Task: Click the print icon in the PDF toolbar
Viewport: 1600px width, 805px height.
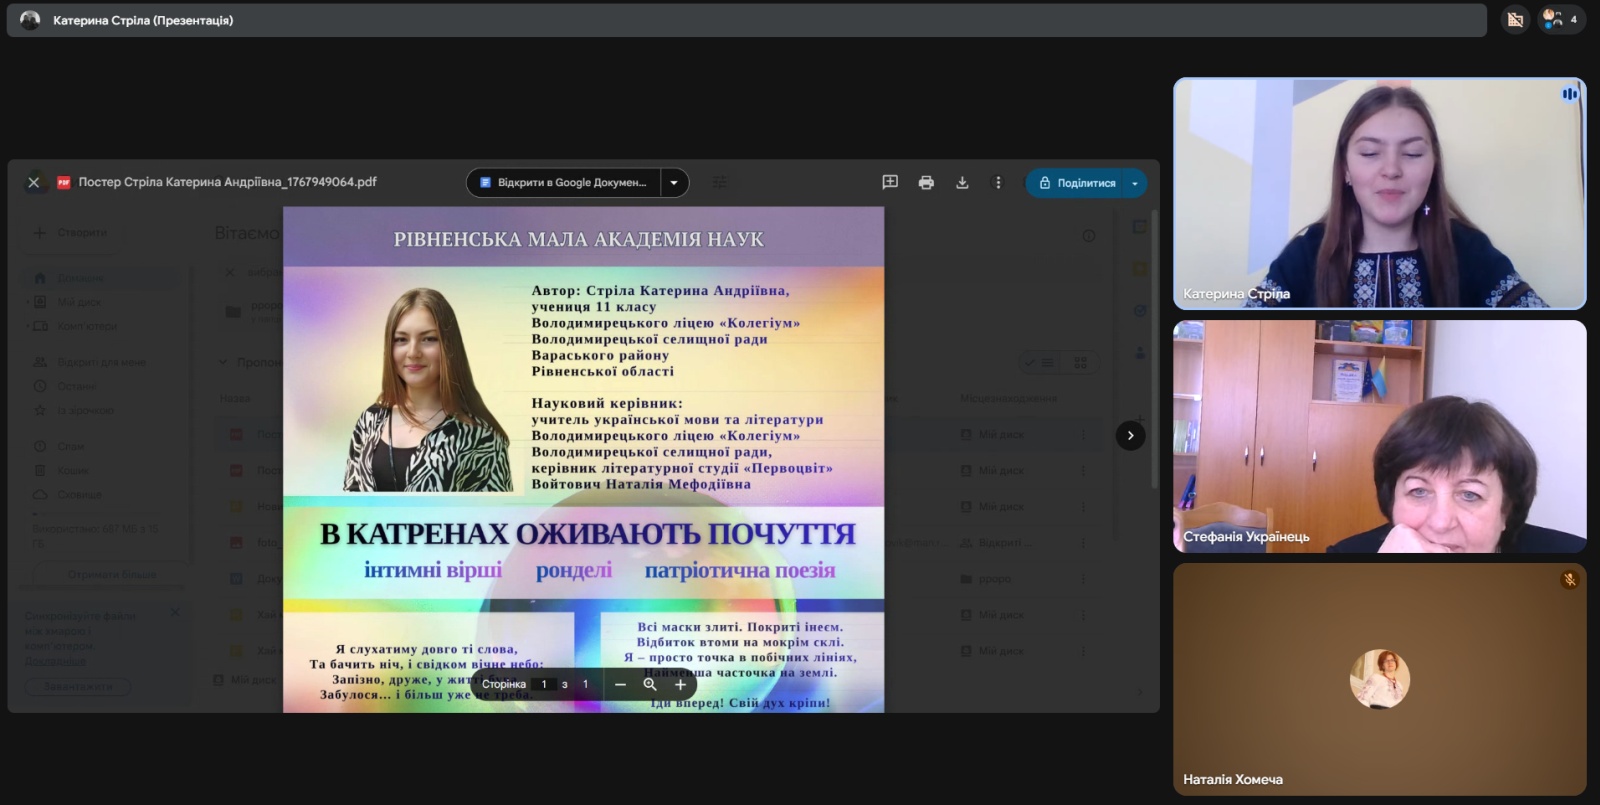Action: pyautogui.click(x=926, y=183)
